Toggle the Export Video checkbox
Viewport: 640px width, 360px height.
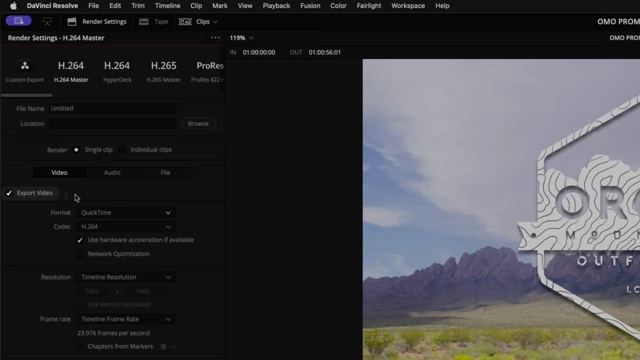point(9,193)
